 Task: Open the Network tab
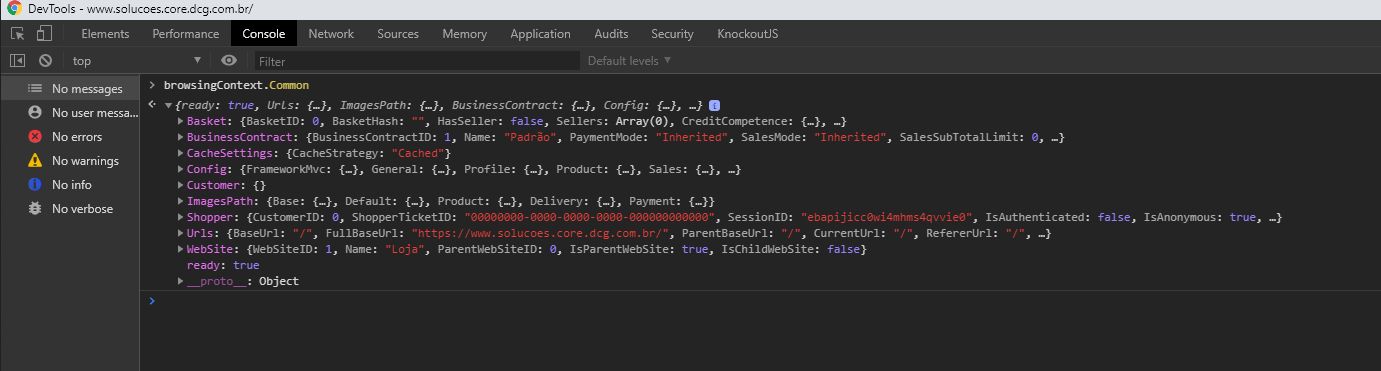tap(331, 34)
